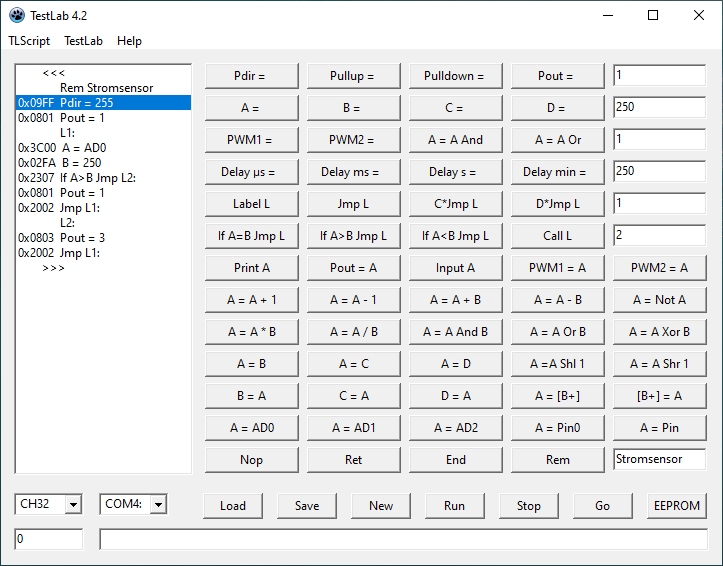Click the EEPROM button

676,506
